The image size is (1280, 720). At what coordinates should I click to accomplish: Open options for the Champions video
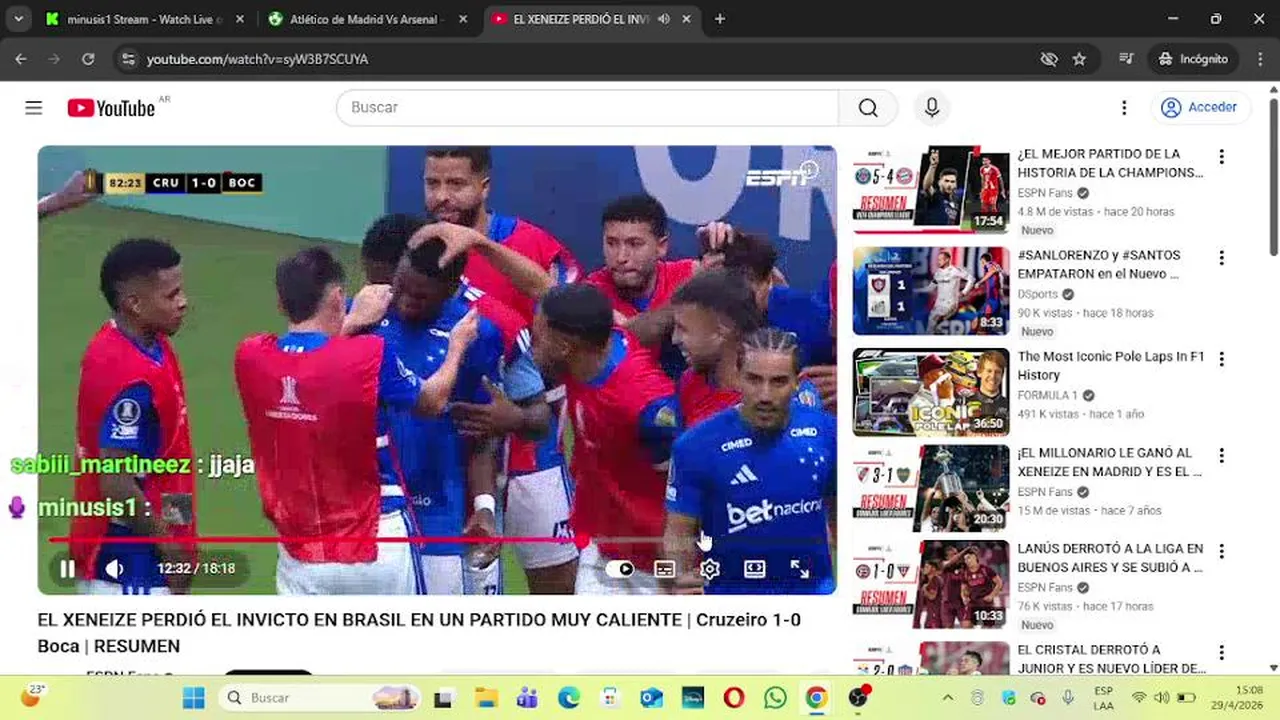1221,157
